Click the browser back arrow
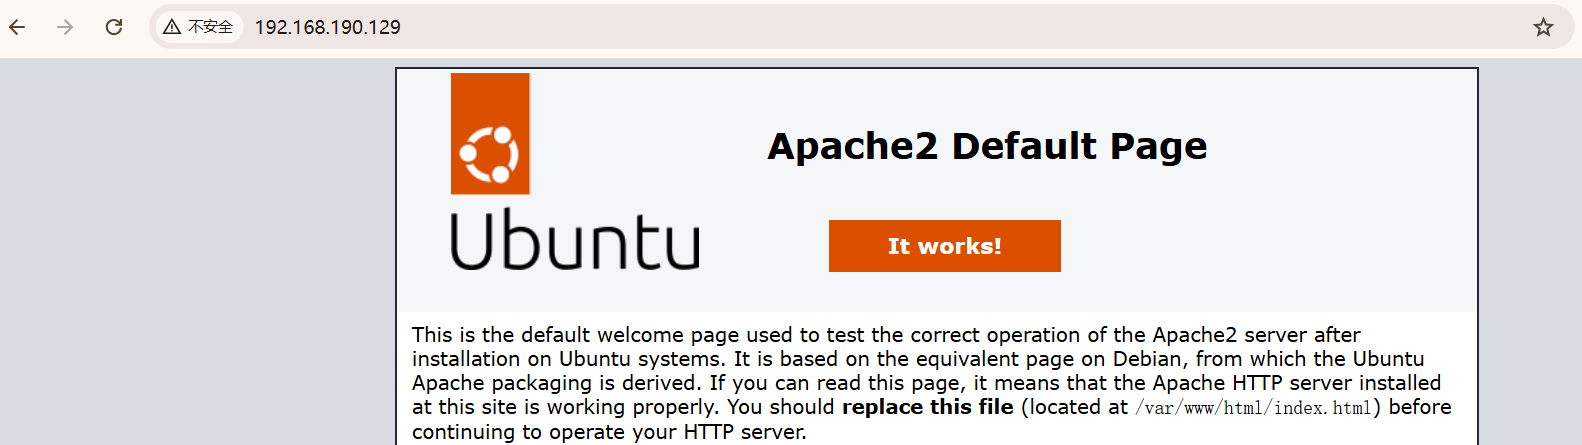The height and width of the screenshot is (445, 1582). coord(18,27)
